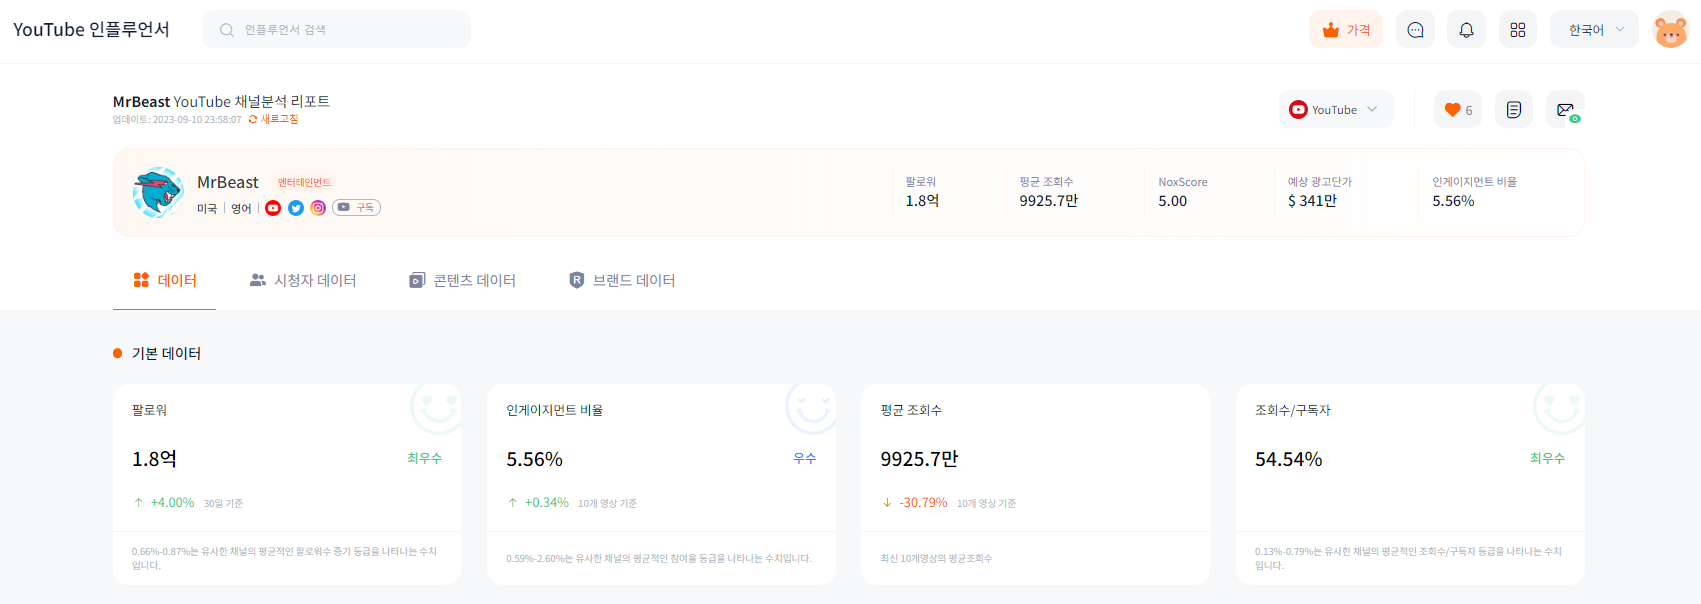
Task: Click the +0.34% engagement change value
Action: pyautogui.click(x=546, y=503)
